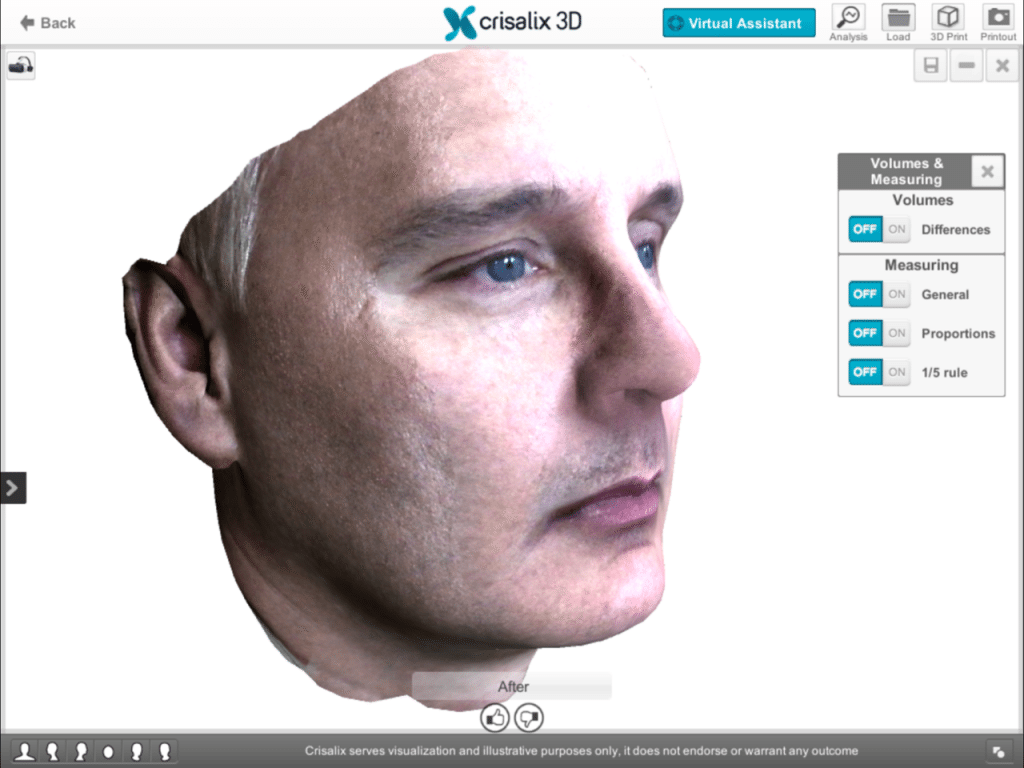Click the Crisalix 3D logo
The width and height of the screenshot is (1024, 768).
click(x=512, y=23)
